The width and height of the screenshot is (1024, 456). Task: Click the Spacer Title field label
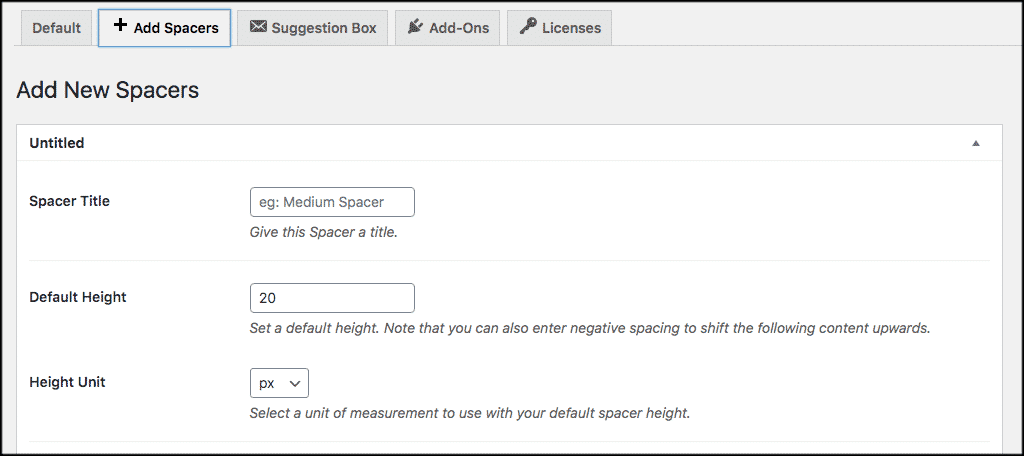pos(70,201)
